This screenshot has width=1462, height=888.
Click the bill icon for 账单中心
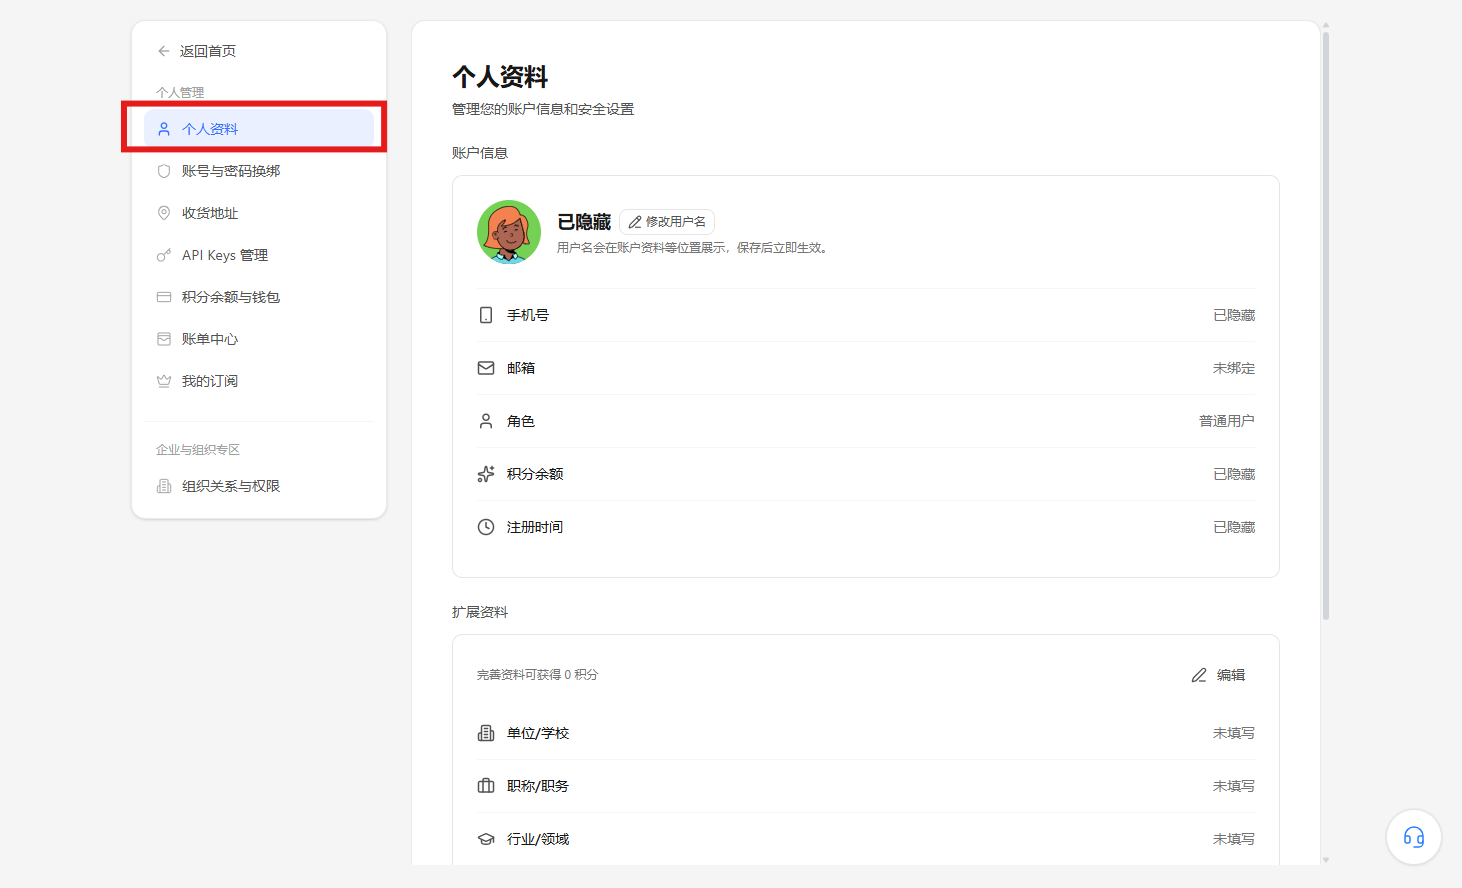point(164,339)
